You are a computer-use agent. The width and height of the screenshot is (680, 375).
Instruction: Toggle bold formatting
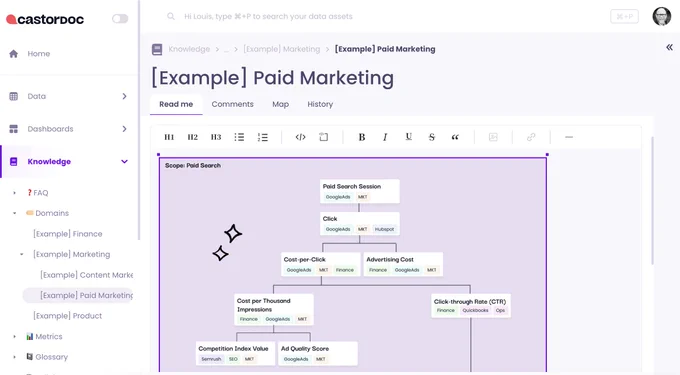coord(362,137)
